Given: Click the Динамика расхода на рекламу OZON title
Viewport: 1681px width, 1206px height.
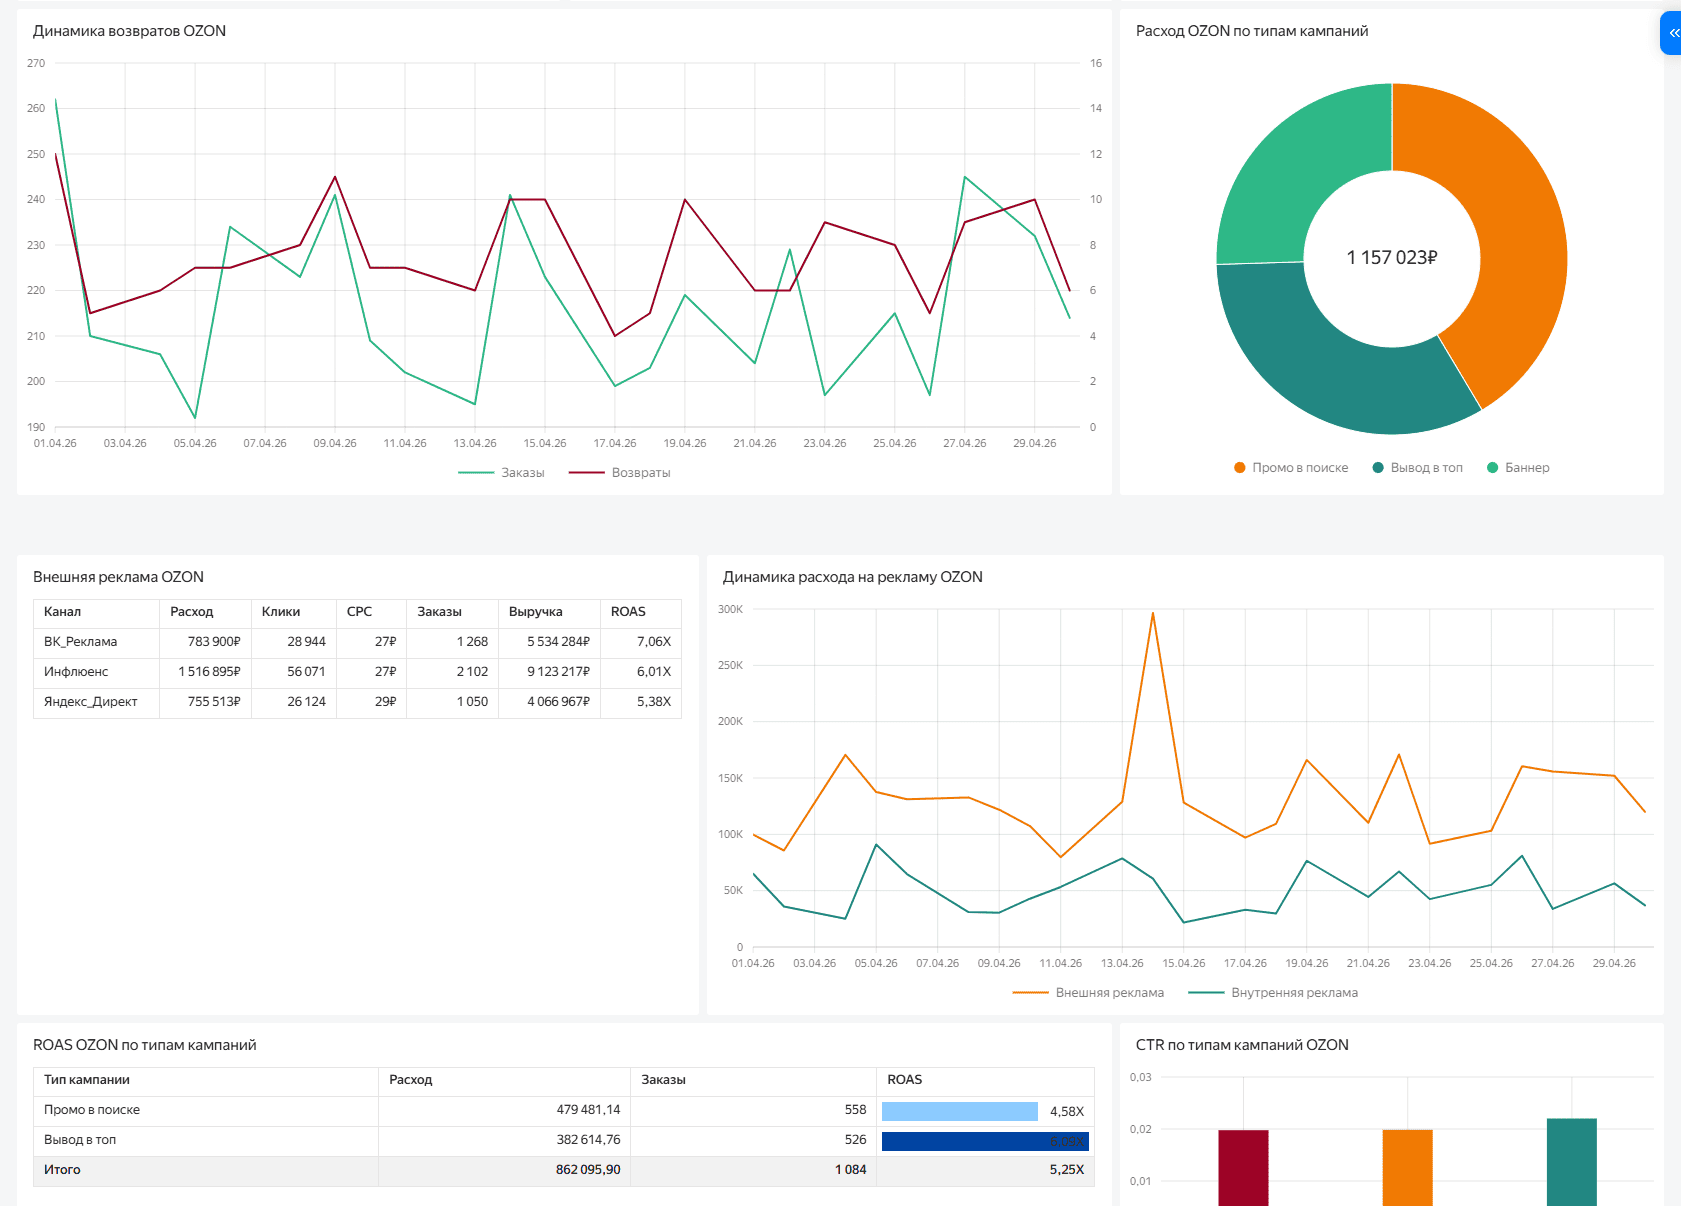Looking at the screenshot, I should (x=853, y=577).
